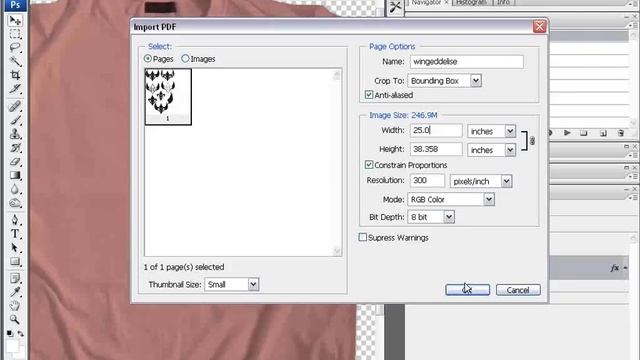This screenshot has height=360, width=640.
Task: Select the Eyedropper tool
Action: (x=15, y=292)
